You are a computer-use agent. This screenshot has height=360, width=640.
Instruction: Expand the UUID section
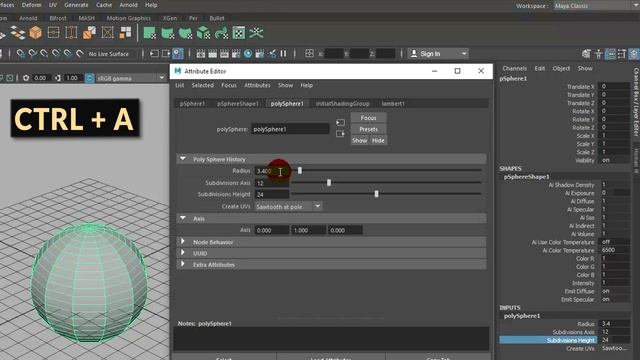(x=183, y=253)
